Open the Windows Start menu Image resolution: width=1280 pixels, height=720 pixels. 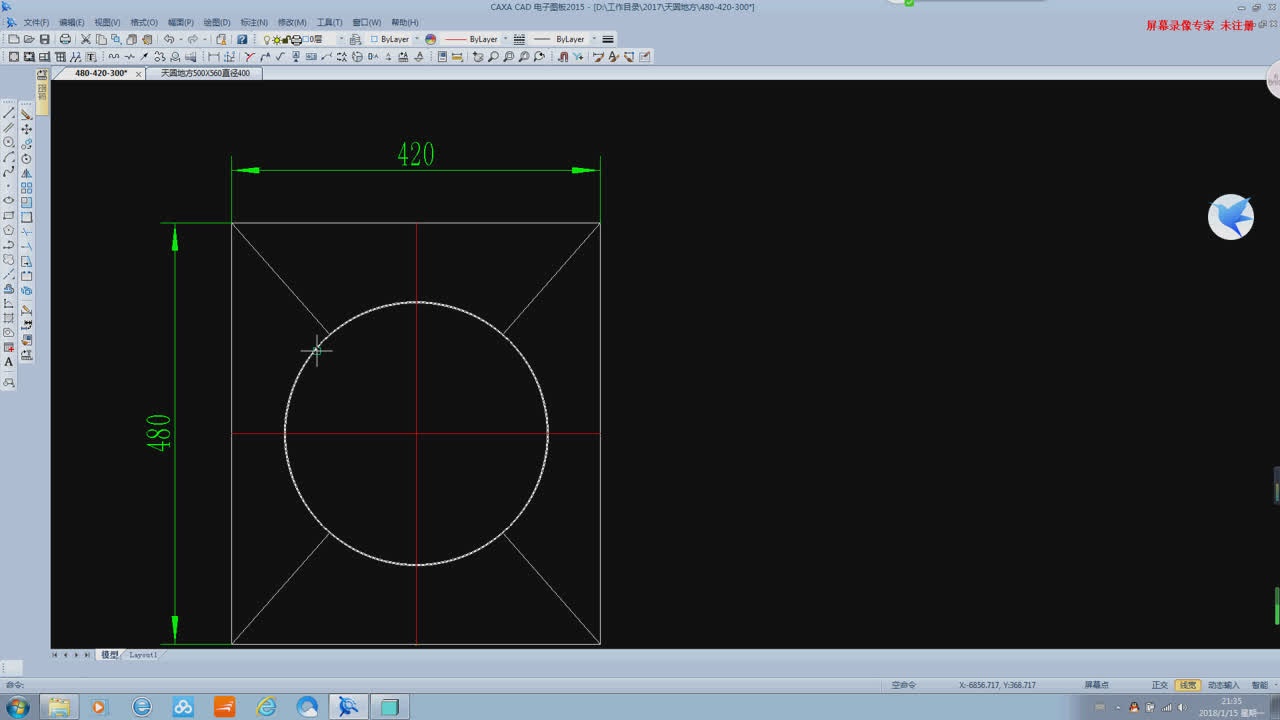[x=17, y=707]
